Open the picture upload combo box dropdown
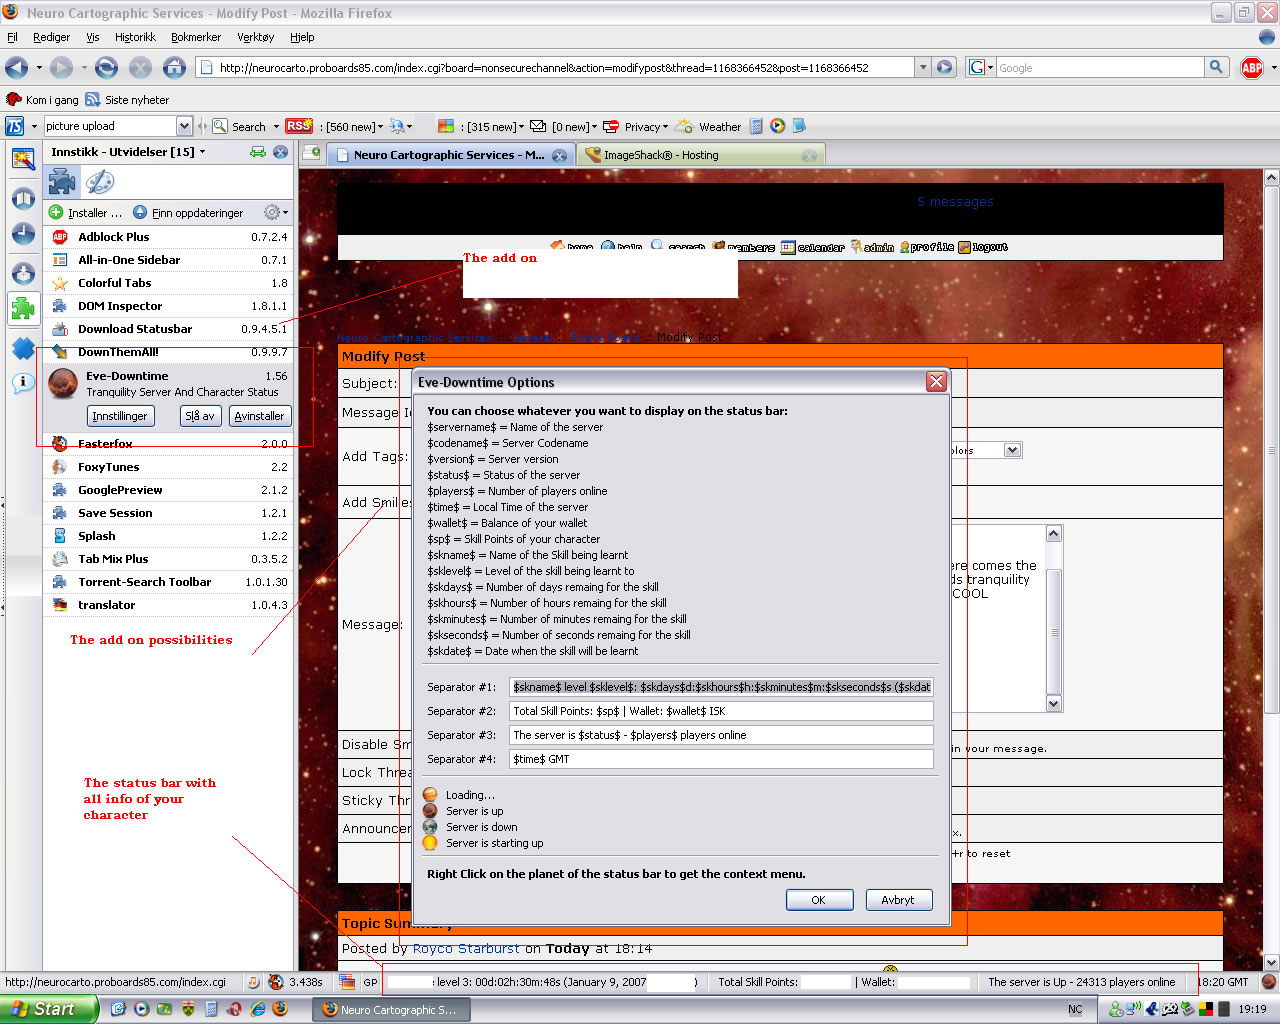Image resolution: width=1280 pixels, height=1024 pixels. click(184, 126)
